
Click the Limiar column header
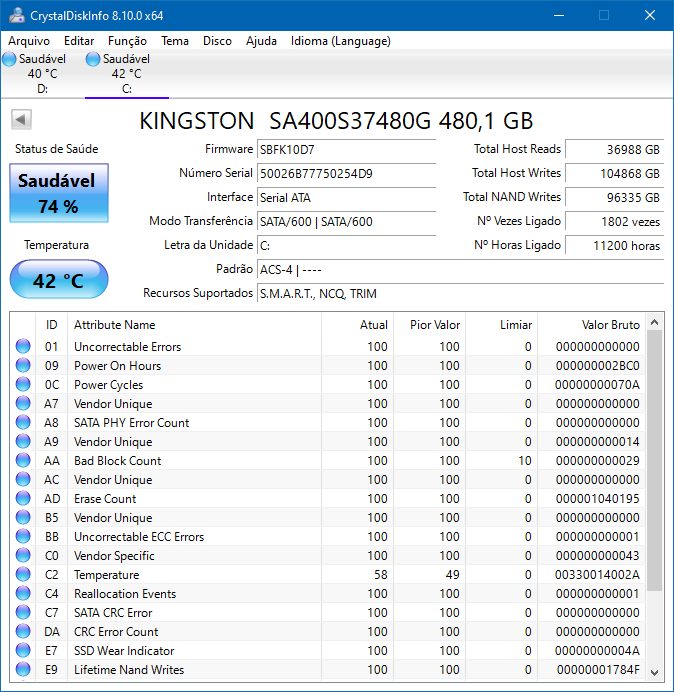click(501, 325)
